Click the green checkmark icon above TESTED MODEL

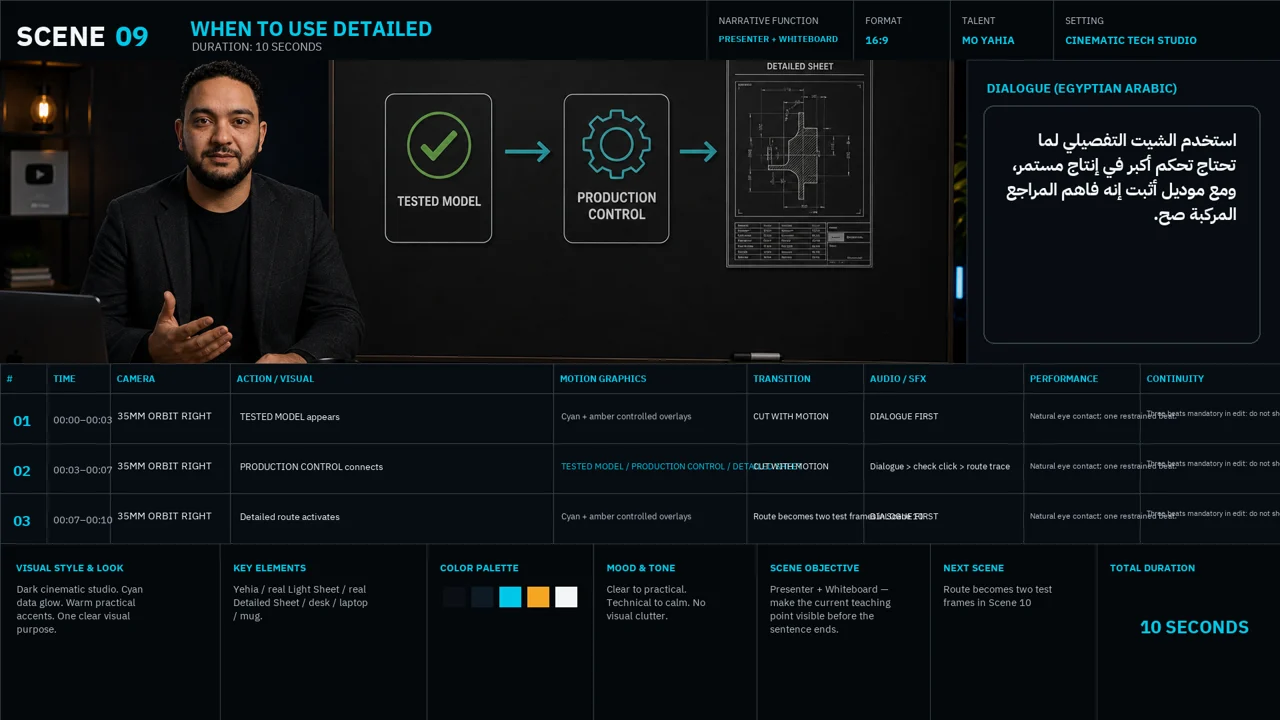point(439,146)
